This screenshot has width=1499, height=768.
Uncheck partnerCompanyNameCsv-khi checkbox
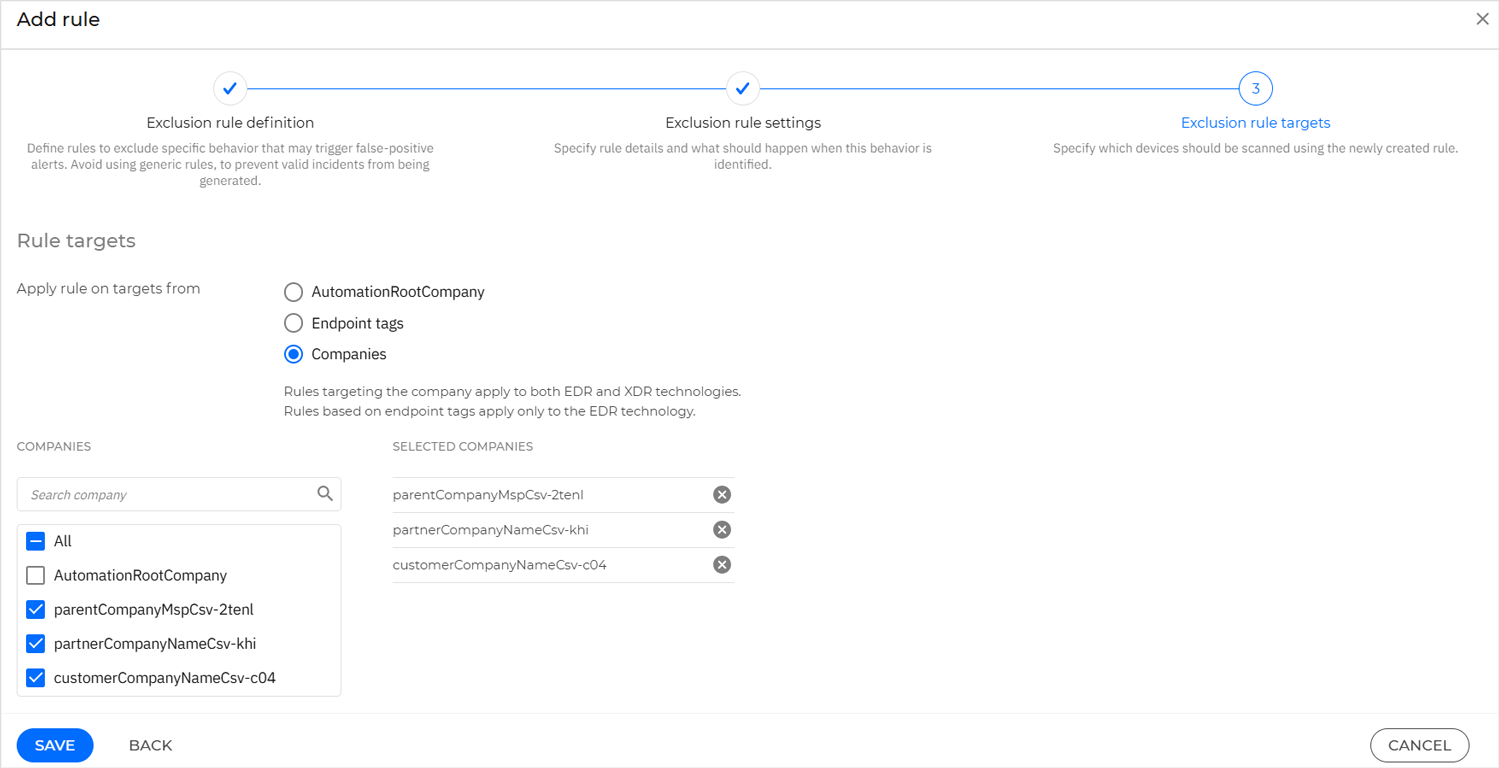pos(36,643)
